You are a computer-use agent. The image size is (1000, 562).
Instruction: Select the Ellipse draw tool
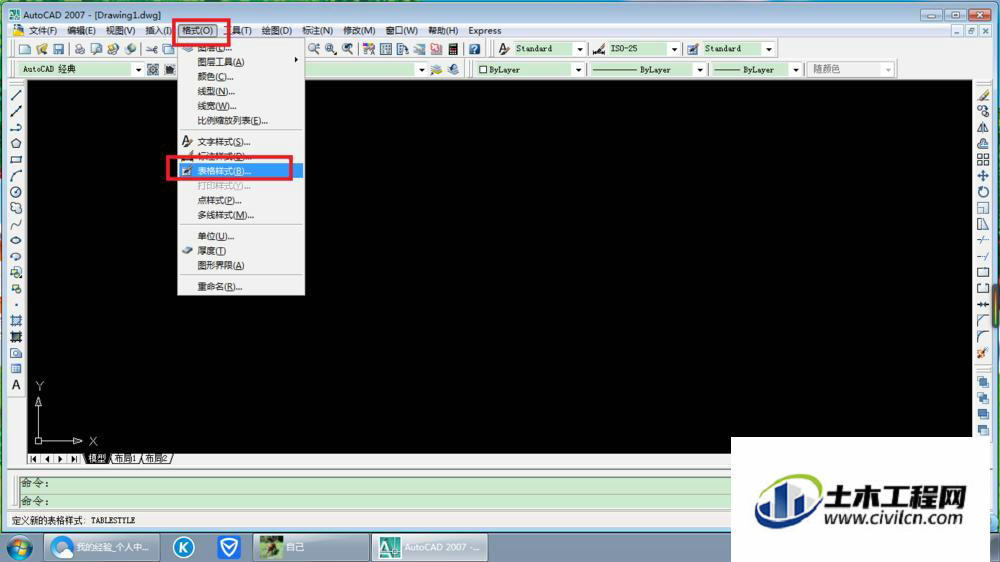pyautogui.click(x=16, y=240)
